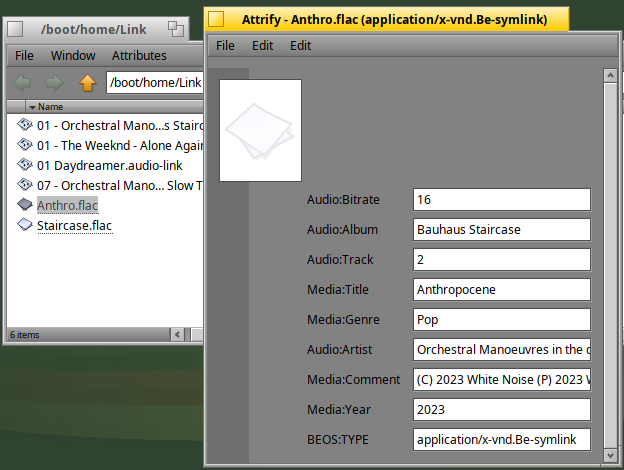Screen dimensions: 624x470
Task: Click the zoom button on Tracker title tab
Action: click(174, 30)
